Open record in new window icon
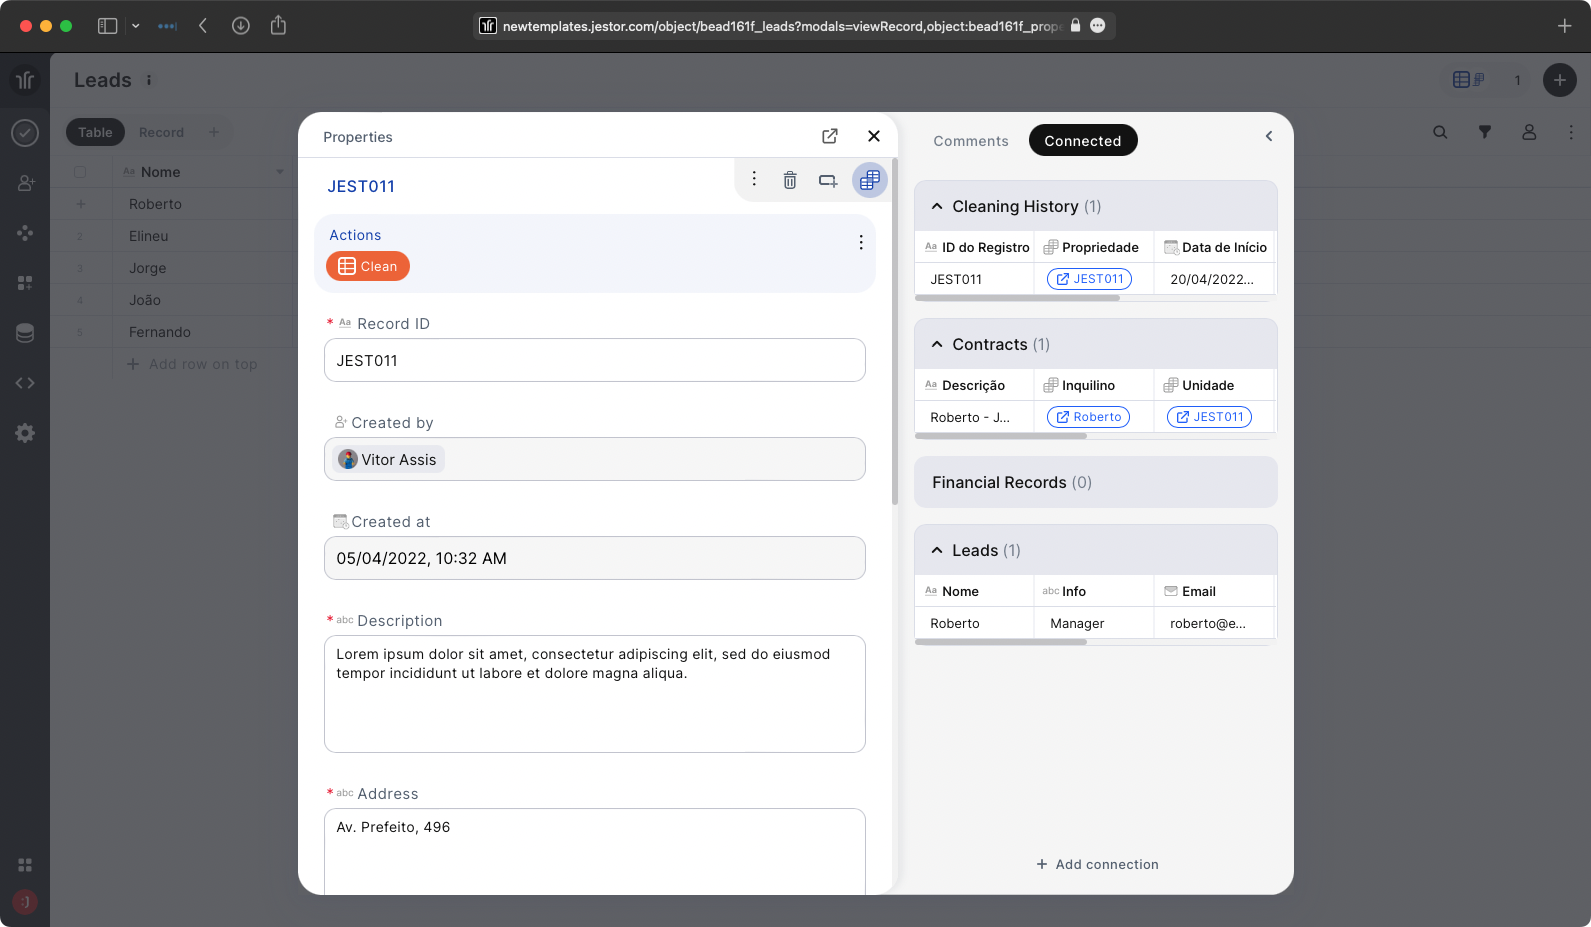The image size is (1591, 927). click(829, 136)
